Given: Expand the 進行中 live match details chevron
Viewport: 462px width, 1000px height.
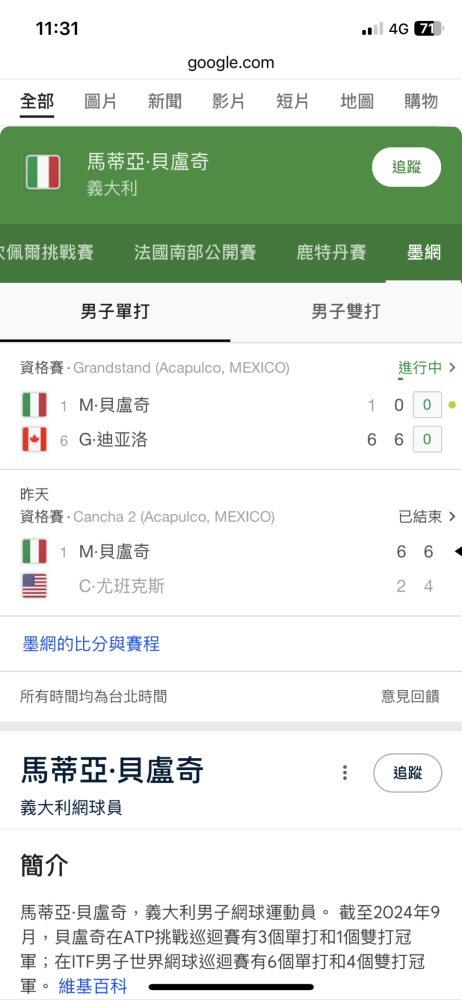Looking at the screenshot, I should click(452, 368).
